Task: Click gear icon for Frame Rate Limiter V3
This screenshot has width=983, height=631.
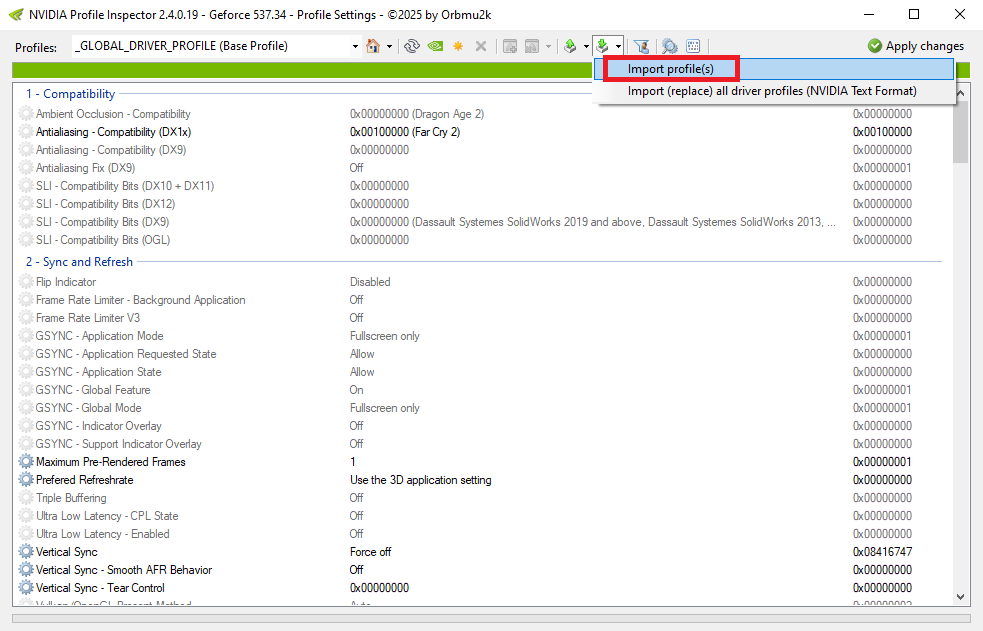Action: [26, 318]
